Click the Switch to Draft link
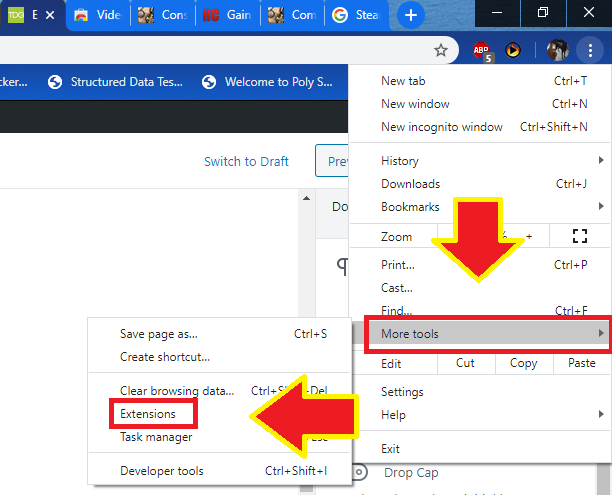This screenshot has height=495, width=612. [x=246, y=161]
